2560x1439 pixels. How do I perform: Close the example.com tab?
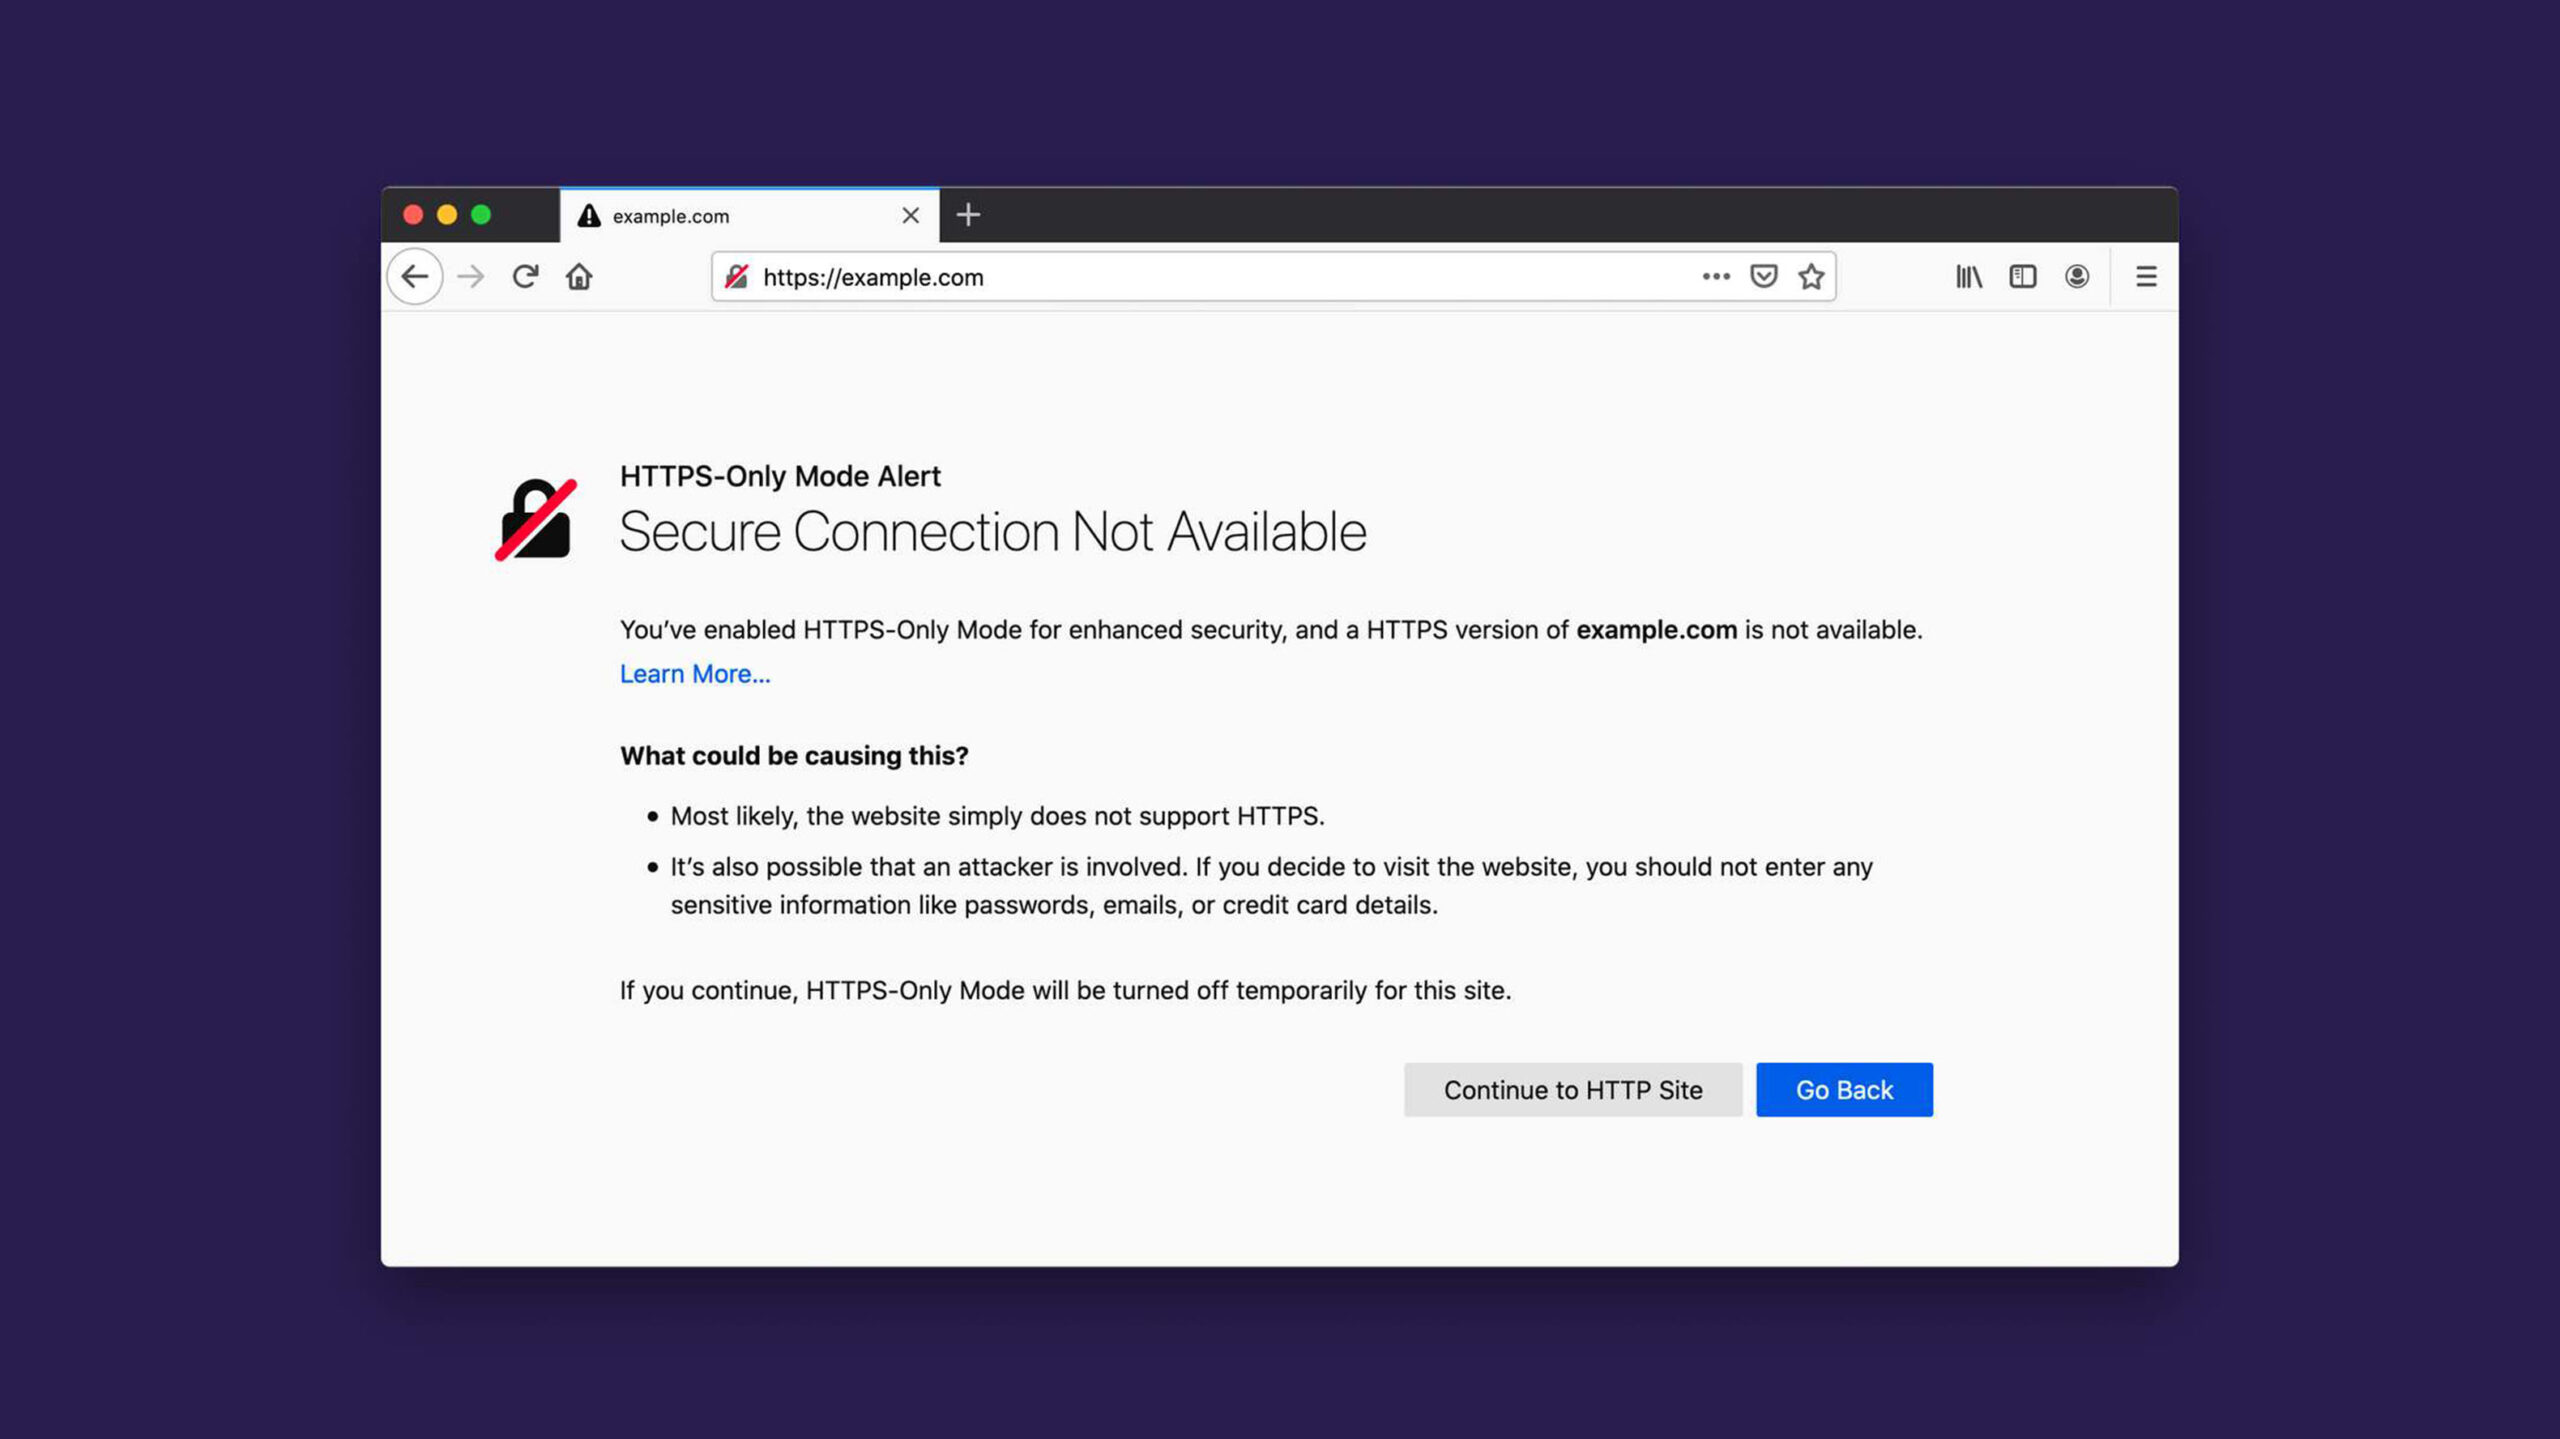coord(910,216)
